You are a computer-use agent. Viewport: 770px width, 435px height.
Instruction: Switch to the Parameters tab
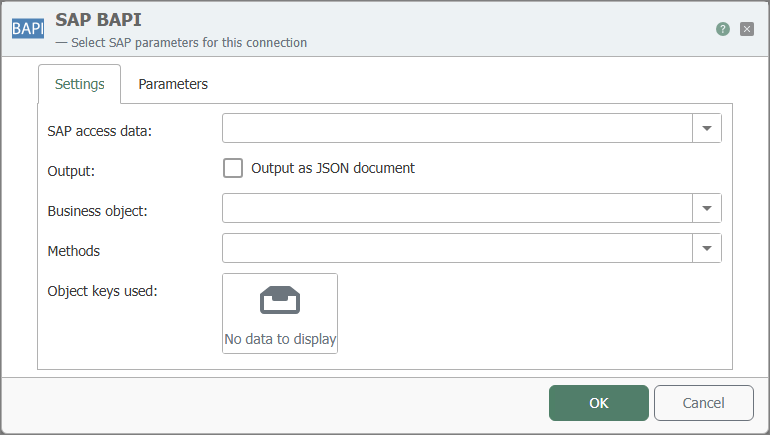coord(173,84)
